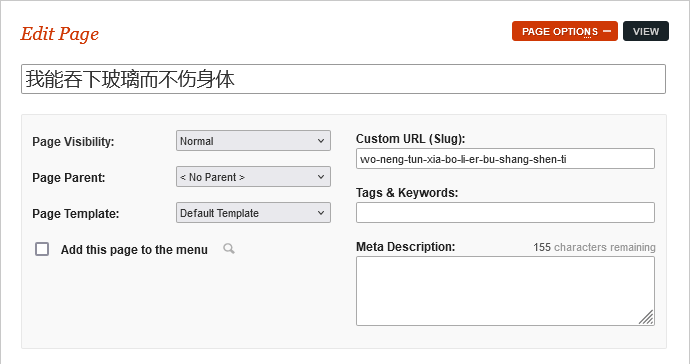Click the 'Tags & Keywords:' label
Screen dimensions: 690x364
(x=407, y=193)
